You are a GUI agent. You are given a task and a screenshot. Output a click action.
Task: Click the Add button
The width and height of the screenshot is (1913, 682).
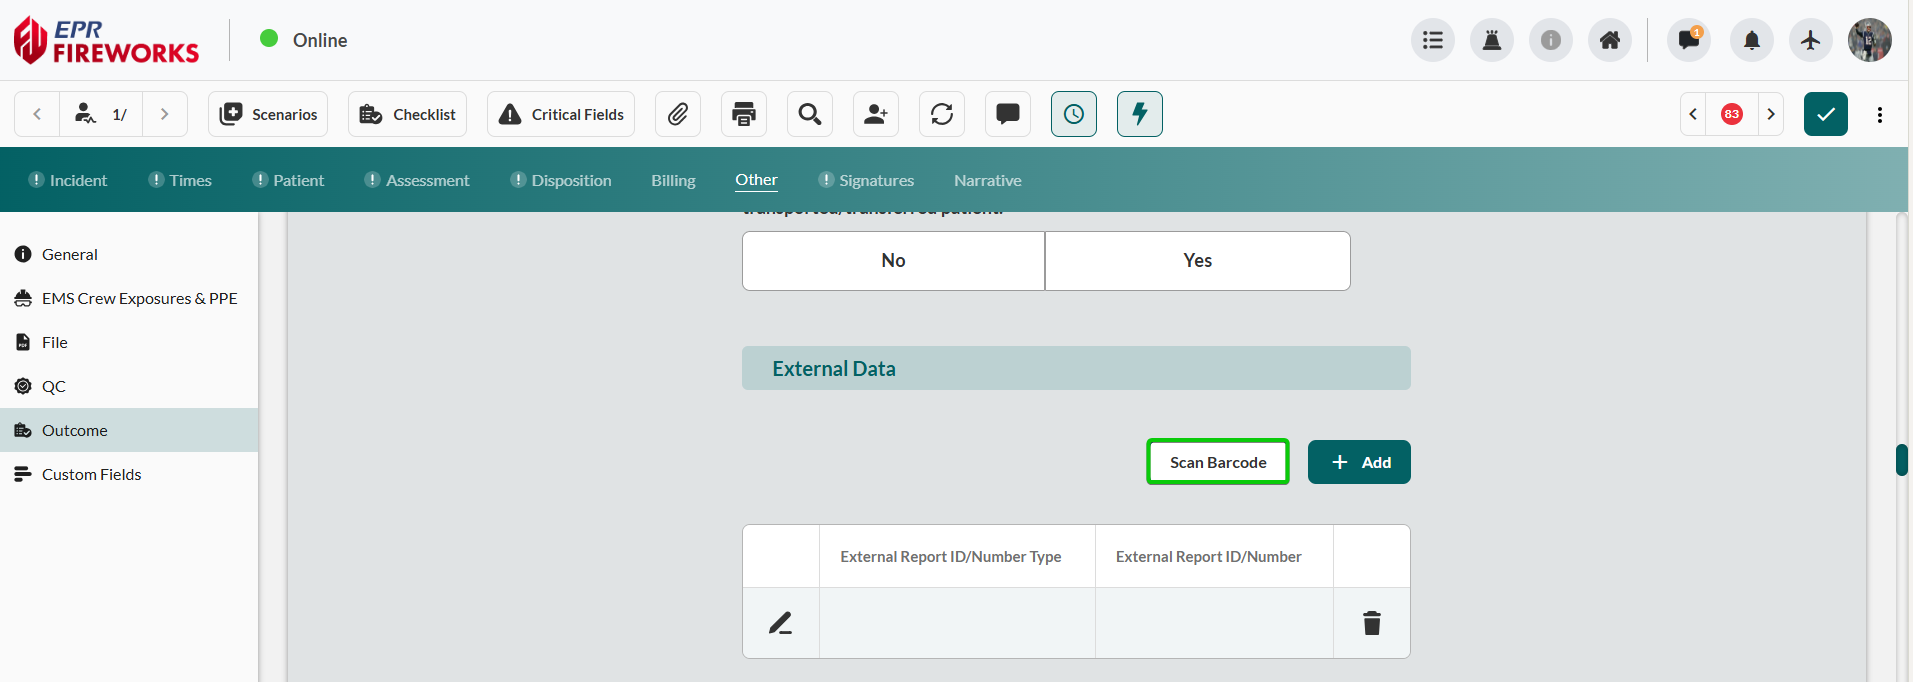point(1359,462)
